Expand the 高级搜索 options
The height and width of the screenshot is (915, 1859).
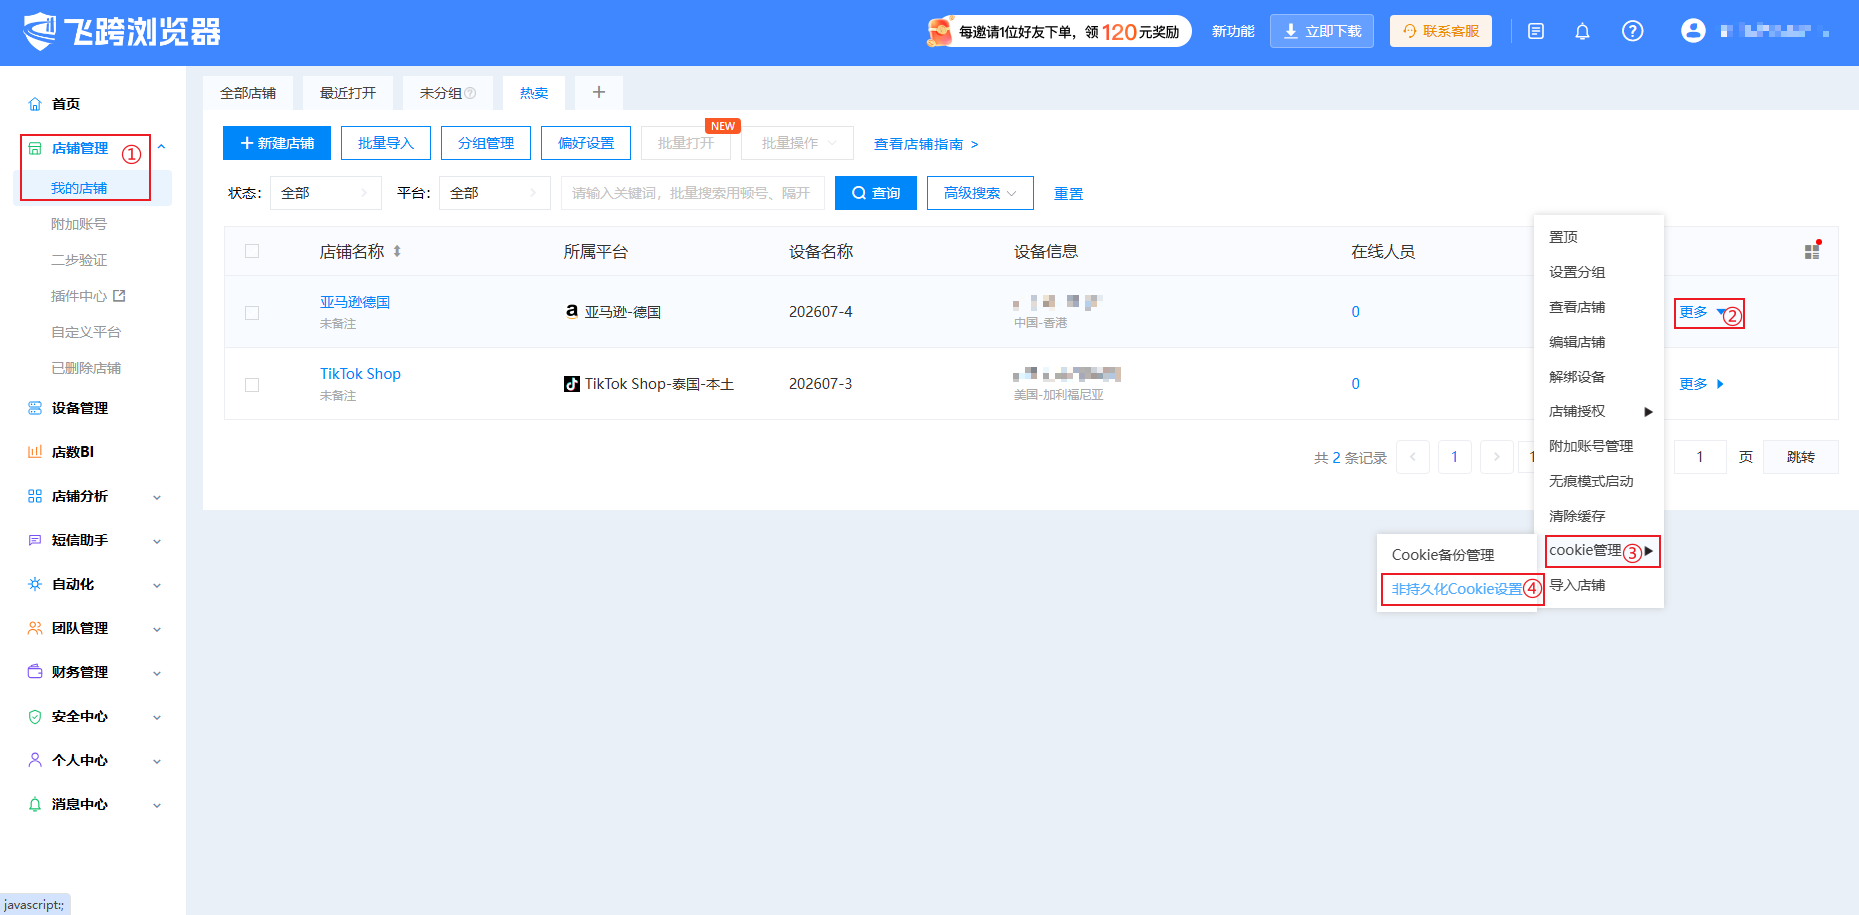(980, 193)
